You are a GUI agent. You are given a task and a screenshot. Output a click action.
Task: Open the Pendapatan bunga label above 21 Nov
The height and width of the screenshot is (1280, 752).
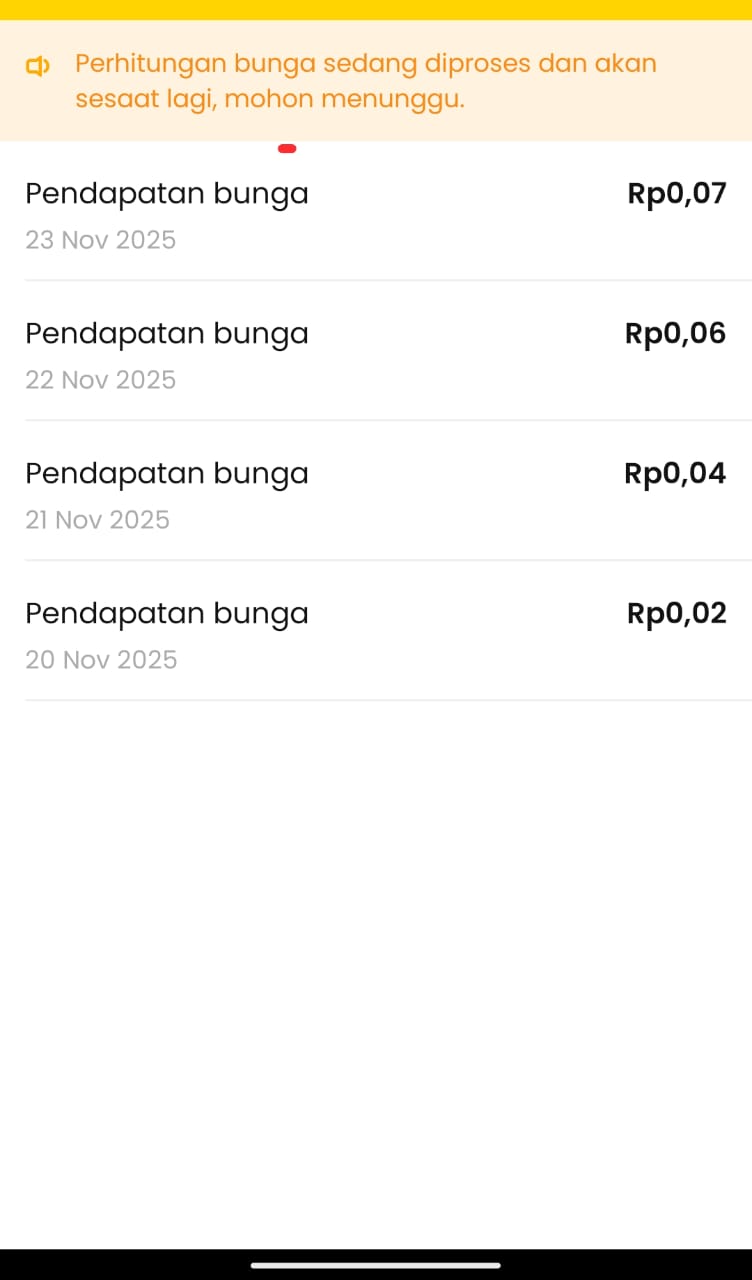(x=167, y=473)
